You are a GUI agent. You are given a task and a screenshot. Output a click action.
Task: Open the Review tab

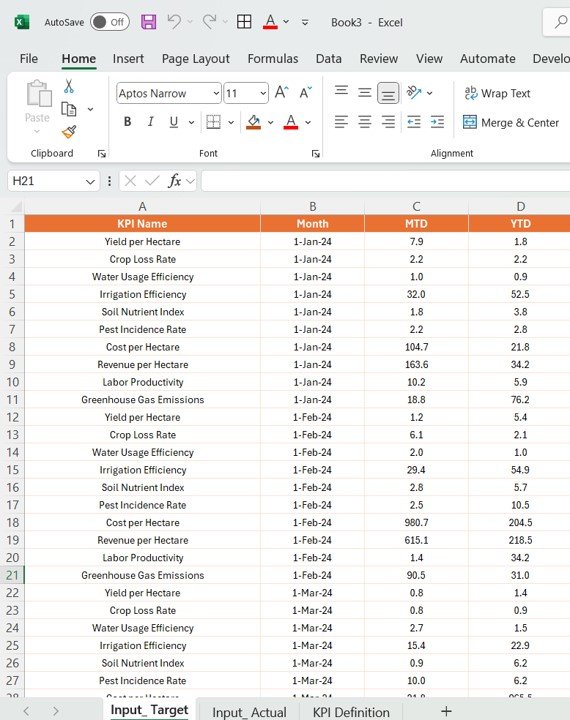point(378,59)
